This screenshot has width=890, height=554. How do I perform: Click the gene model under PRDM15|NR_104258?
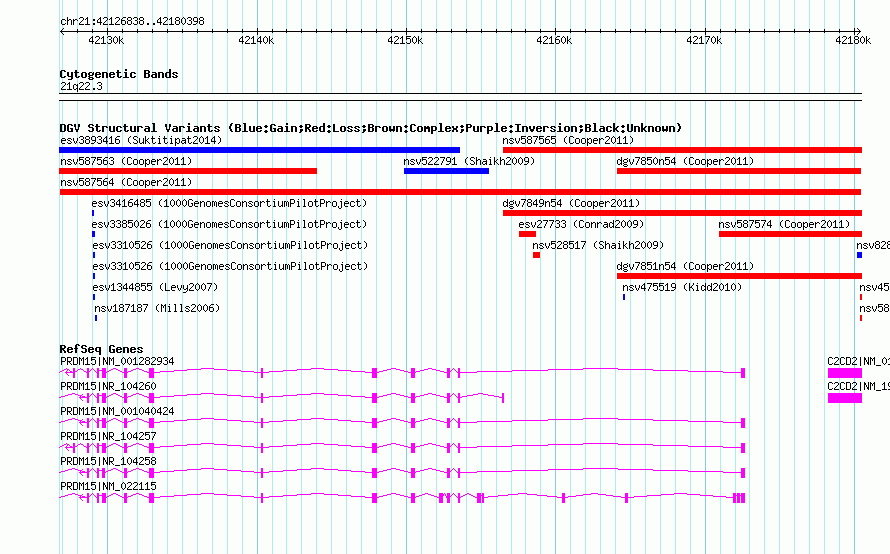(x=402, y=473)
